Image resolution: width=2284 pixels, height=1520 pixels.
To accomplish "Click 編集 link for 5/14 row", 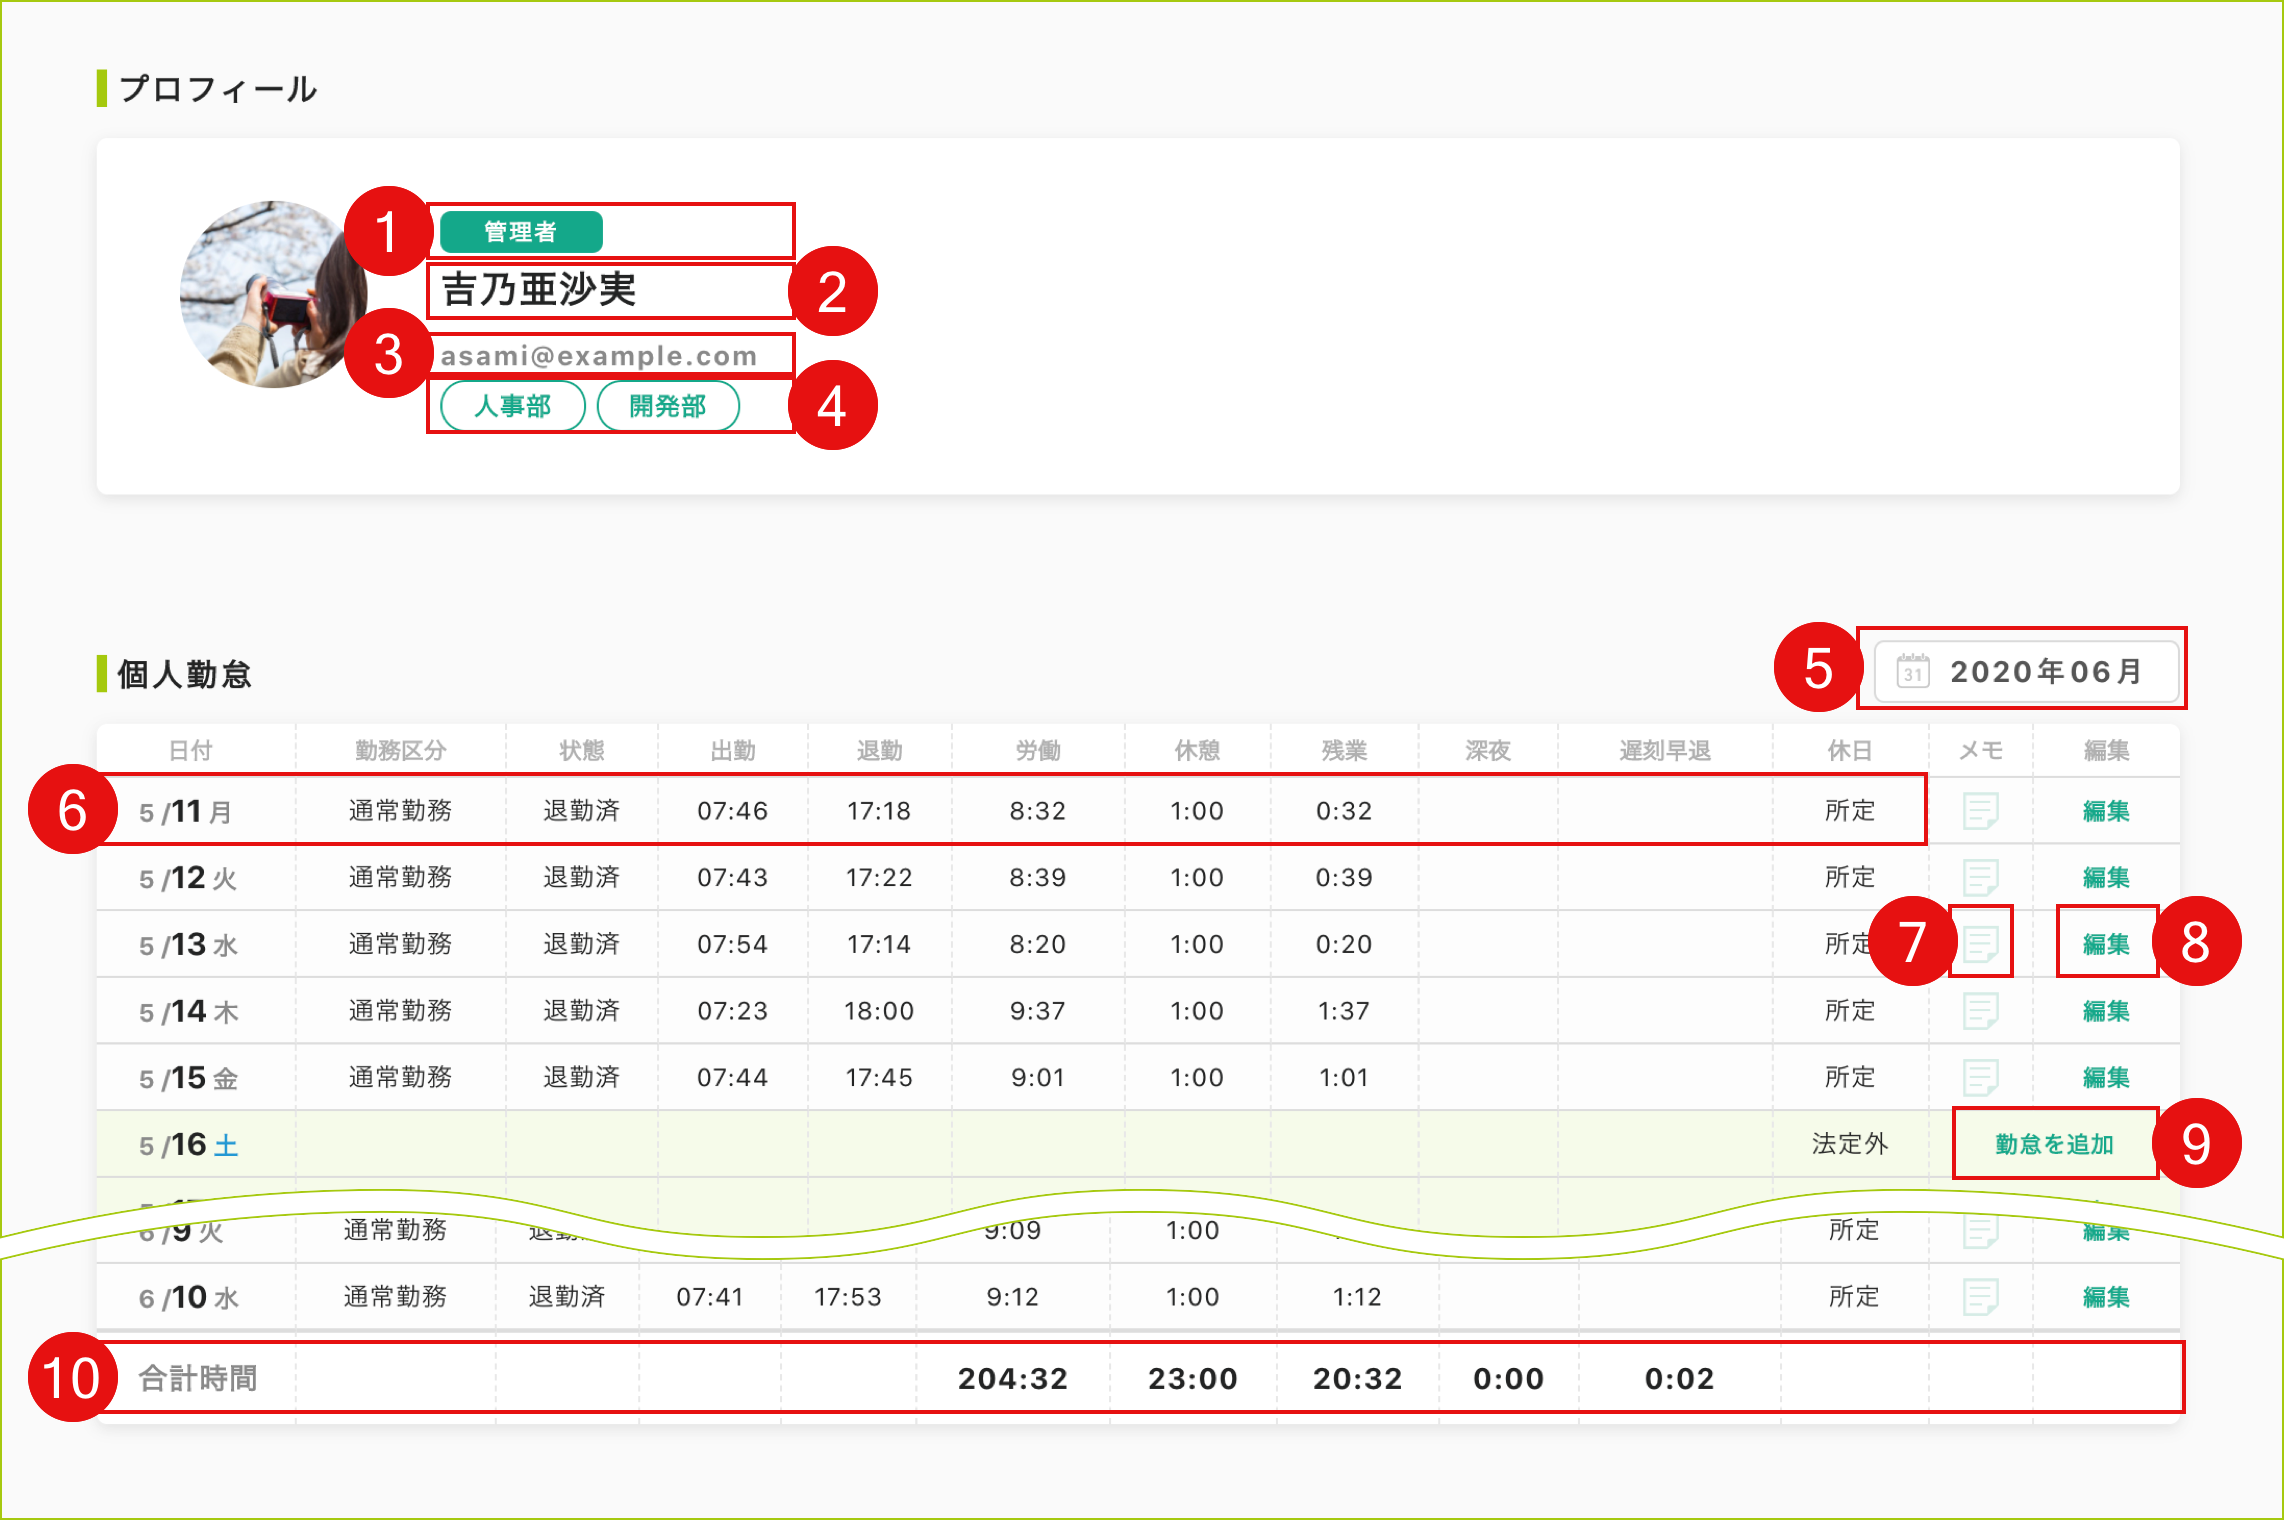I will [x=2105, y=1011].
